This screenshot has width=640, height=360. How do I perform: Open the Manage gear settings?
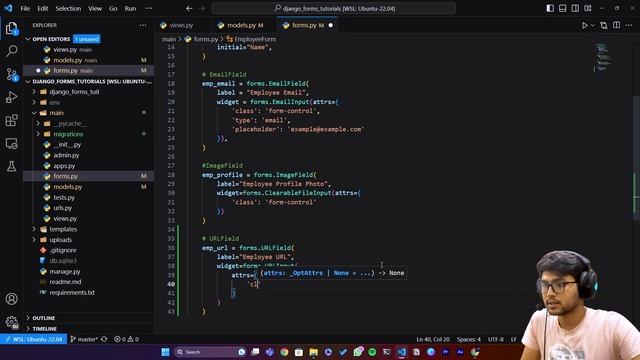11,322
